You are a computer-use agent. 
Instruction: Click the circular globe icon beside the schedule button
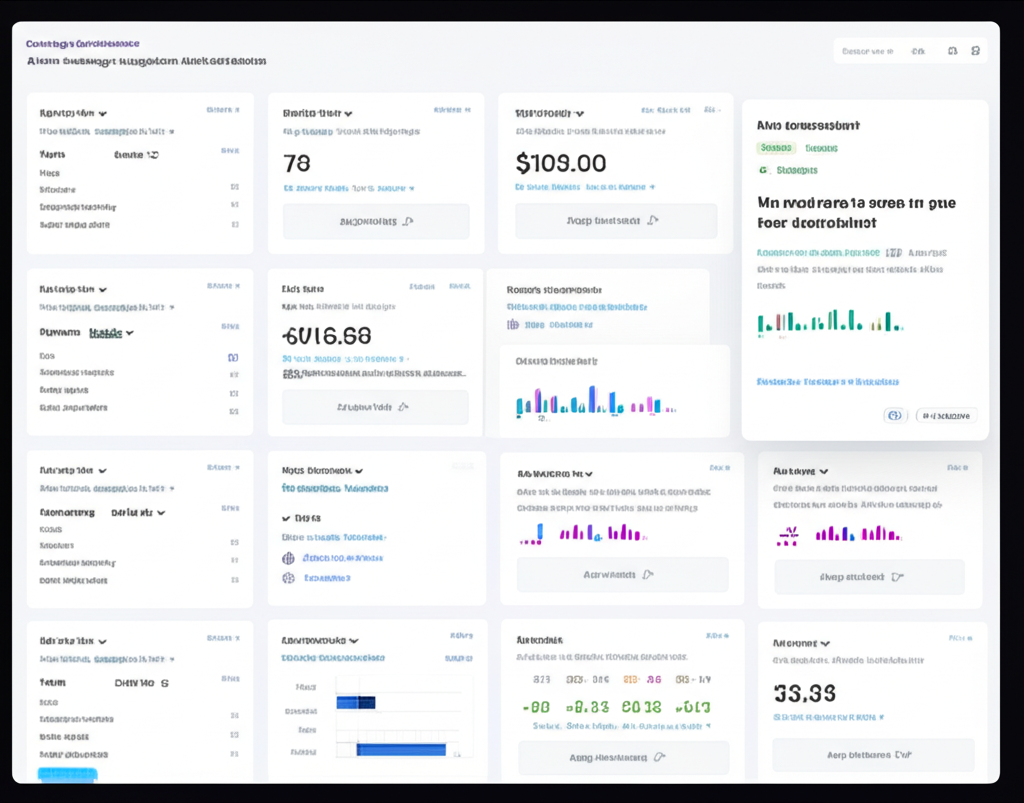point(895,415)
